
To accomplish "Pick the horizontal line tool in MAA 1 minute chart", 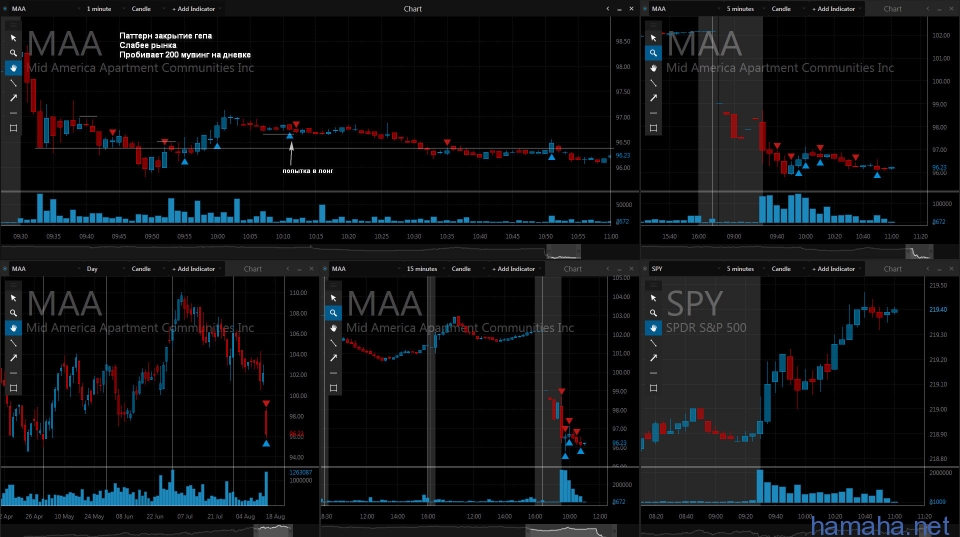I will click(13, 113).
